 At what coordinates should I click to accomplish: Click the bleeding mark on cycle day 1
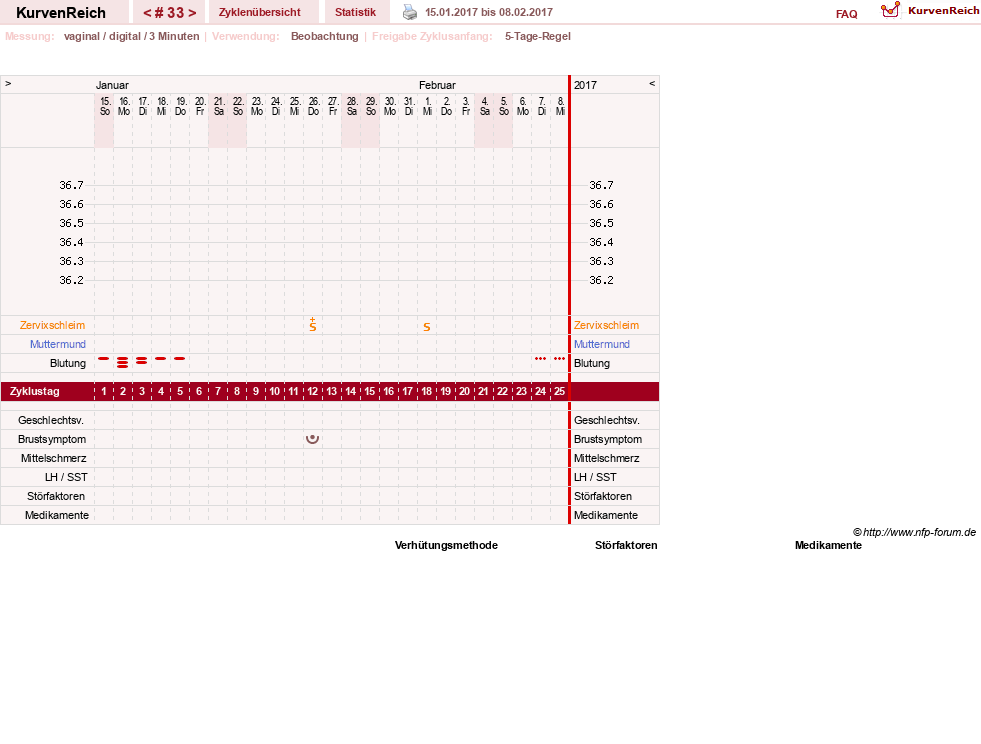[103, 359]
